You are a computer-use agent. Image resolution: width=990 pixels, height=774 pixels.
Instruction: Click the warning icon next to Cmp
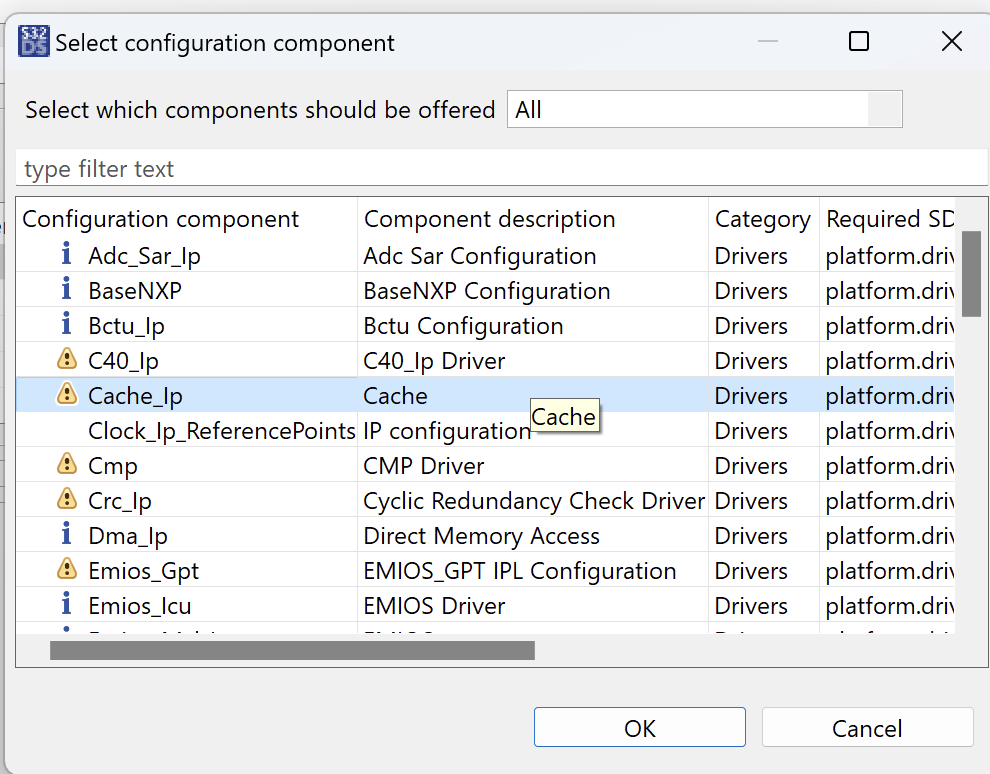tap(67, 465)
